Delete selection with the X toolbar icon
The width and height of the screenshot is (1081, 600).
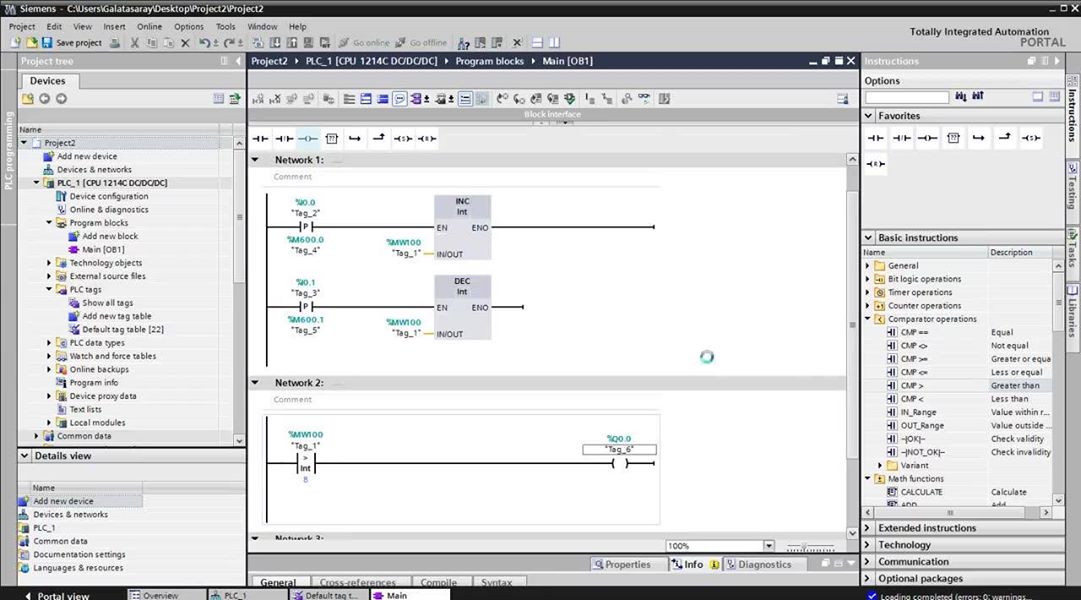pos(185,43)
